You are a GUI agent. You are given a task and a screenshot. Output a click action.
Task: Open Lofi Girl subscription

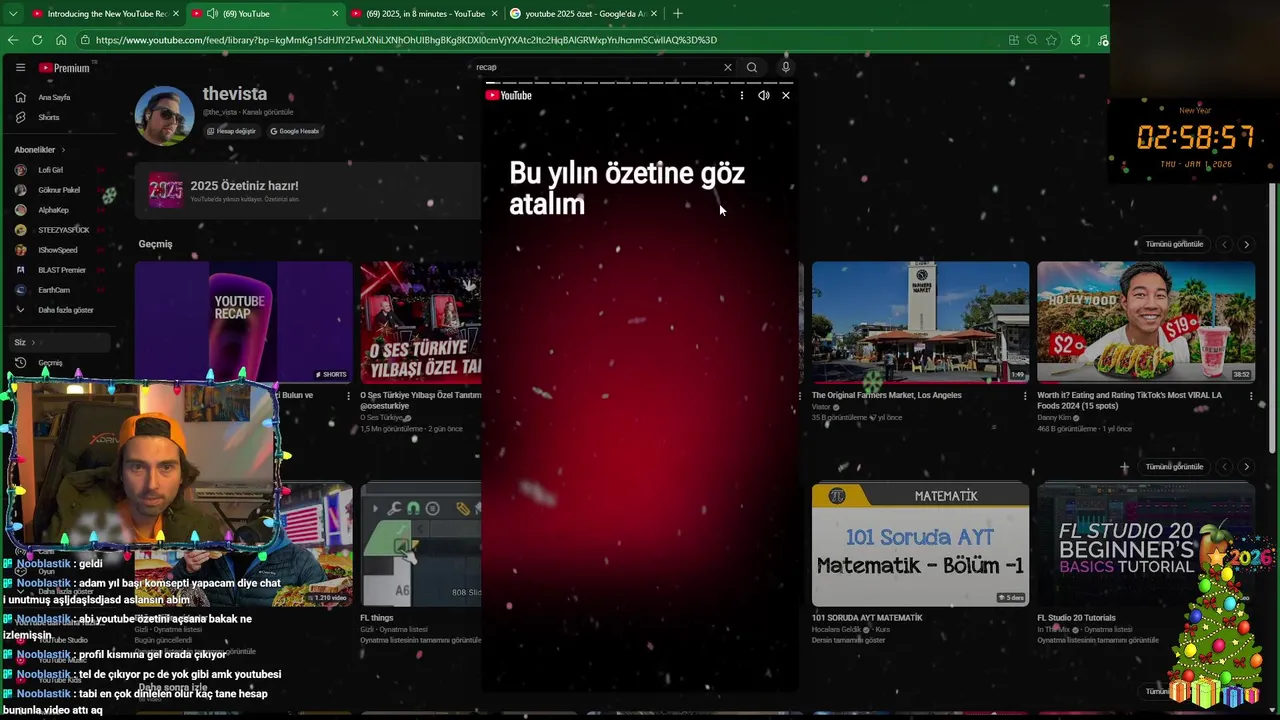point(50,170)
